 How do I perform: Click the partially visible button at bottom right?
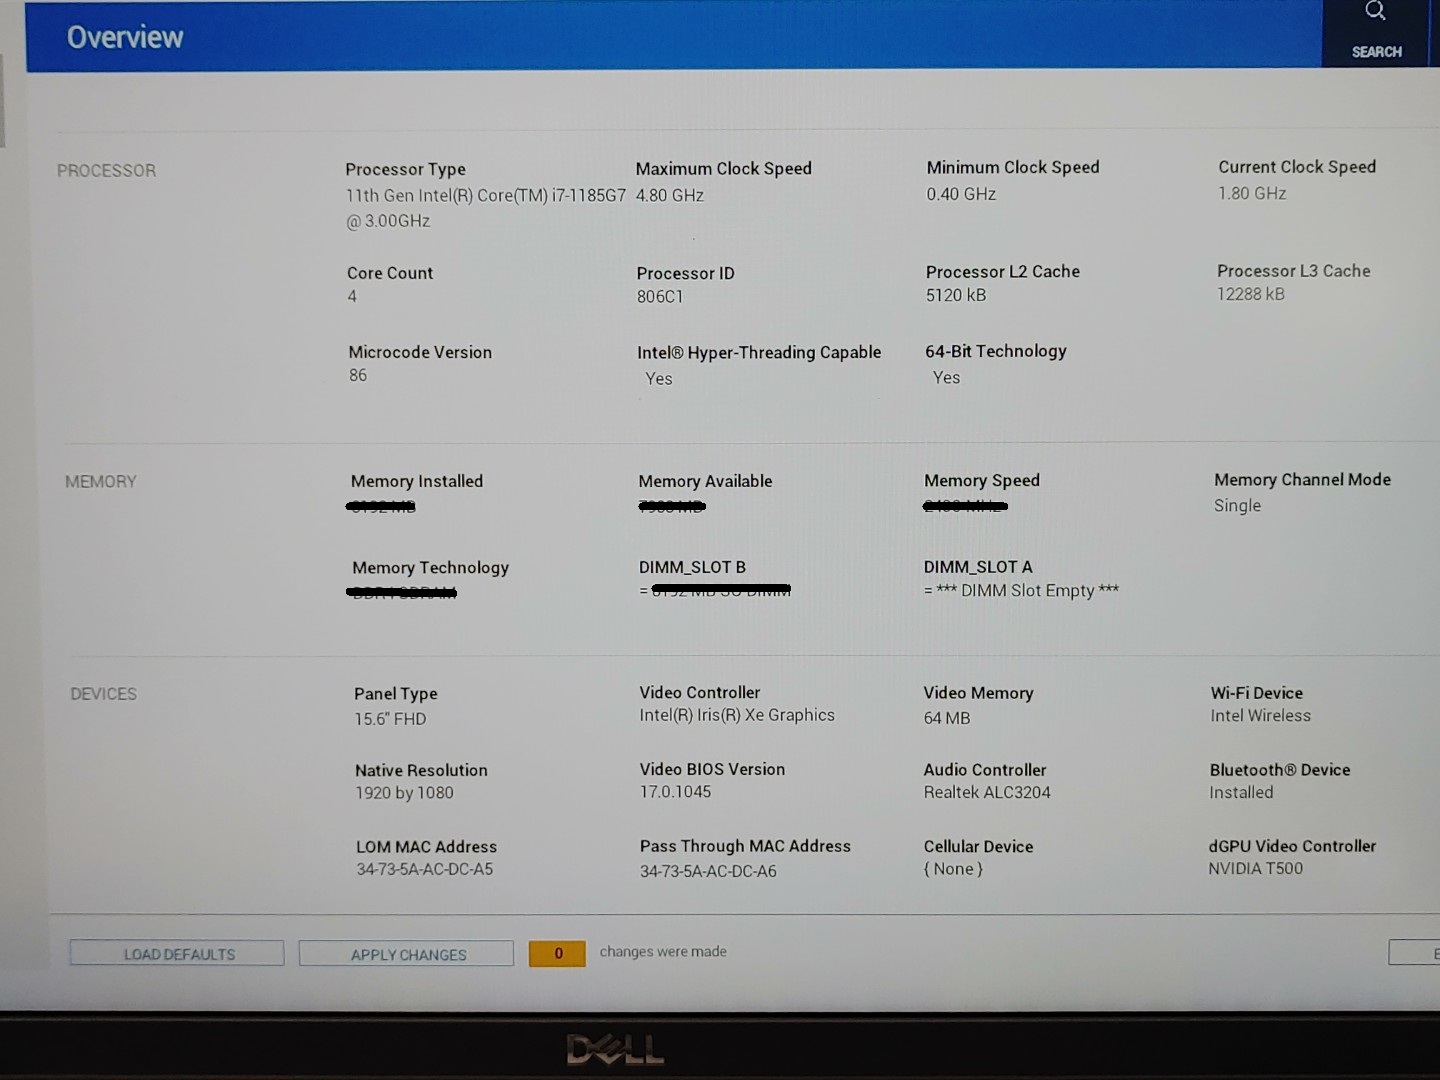tap(1417, 953)
